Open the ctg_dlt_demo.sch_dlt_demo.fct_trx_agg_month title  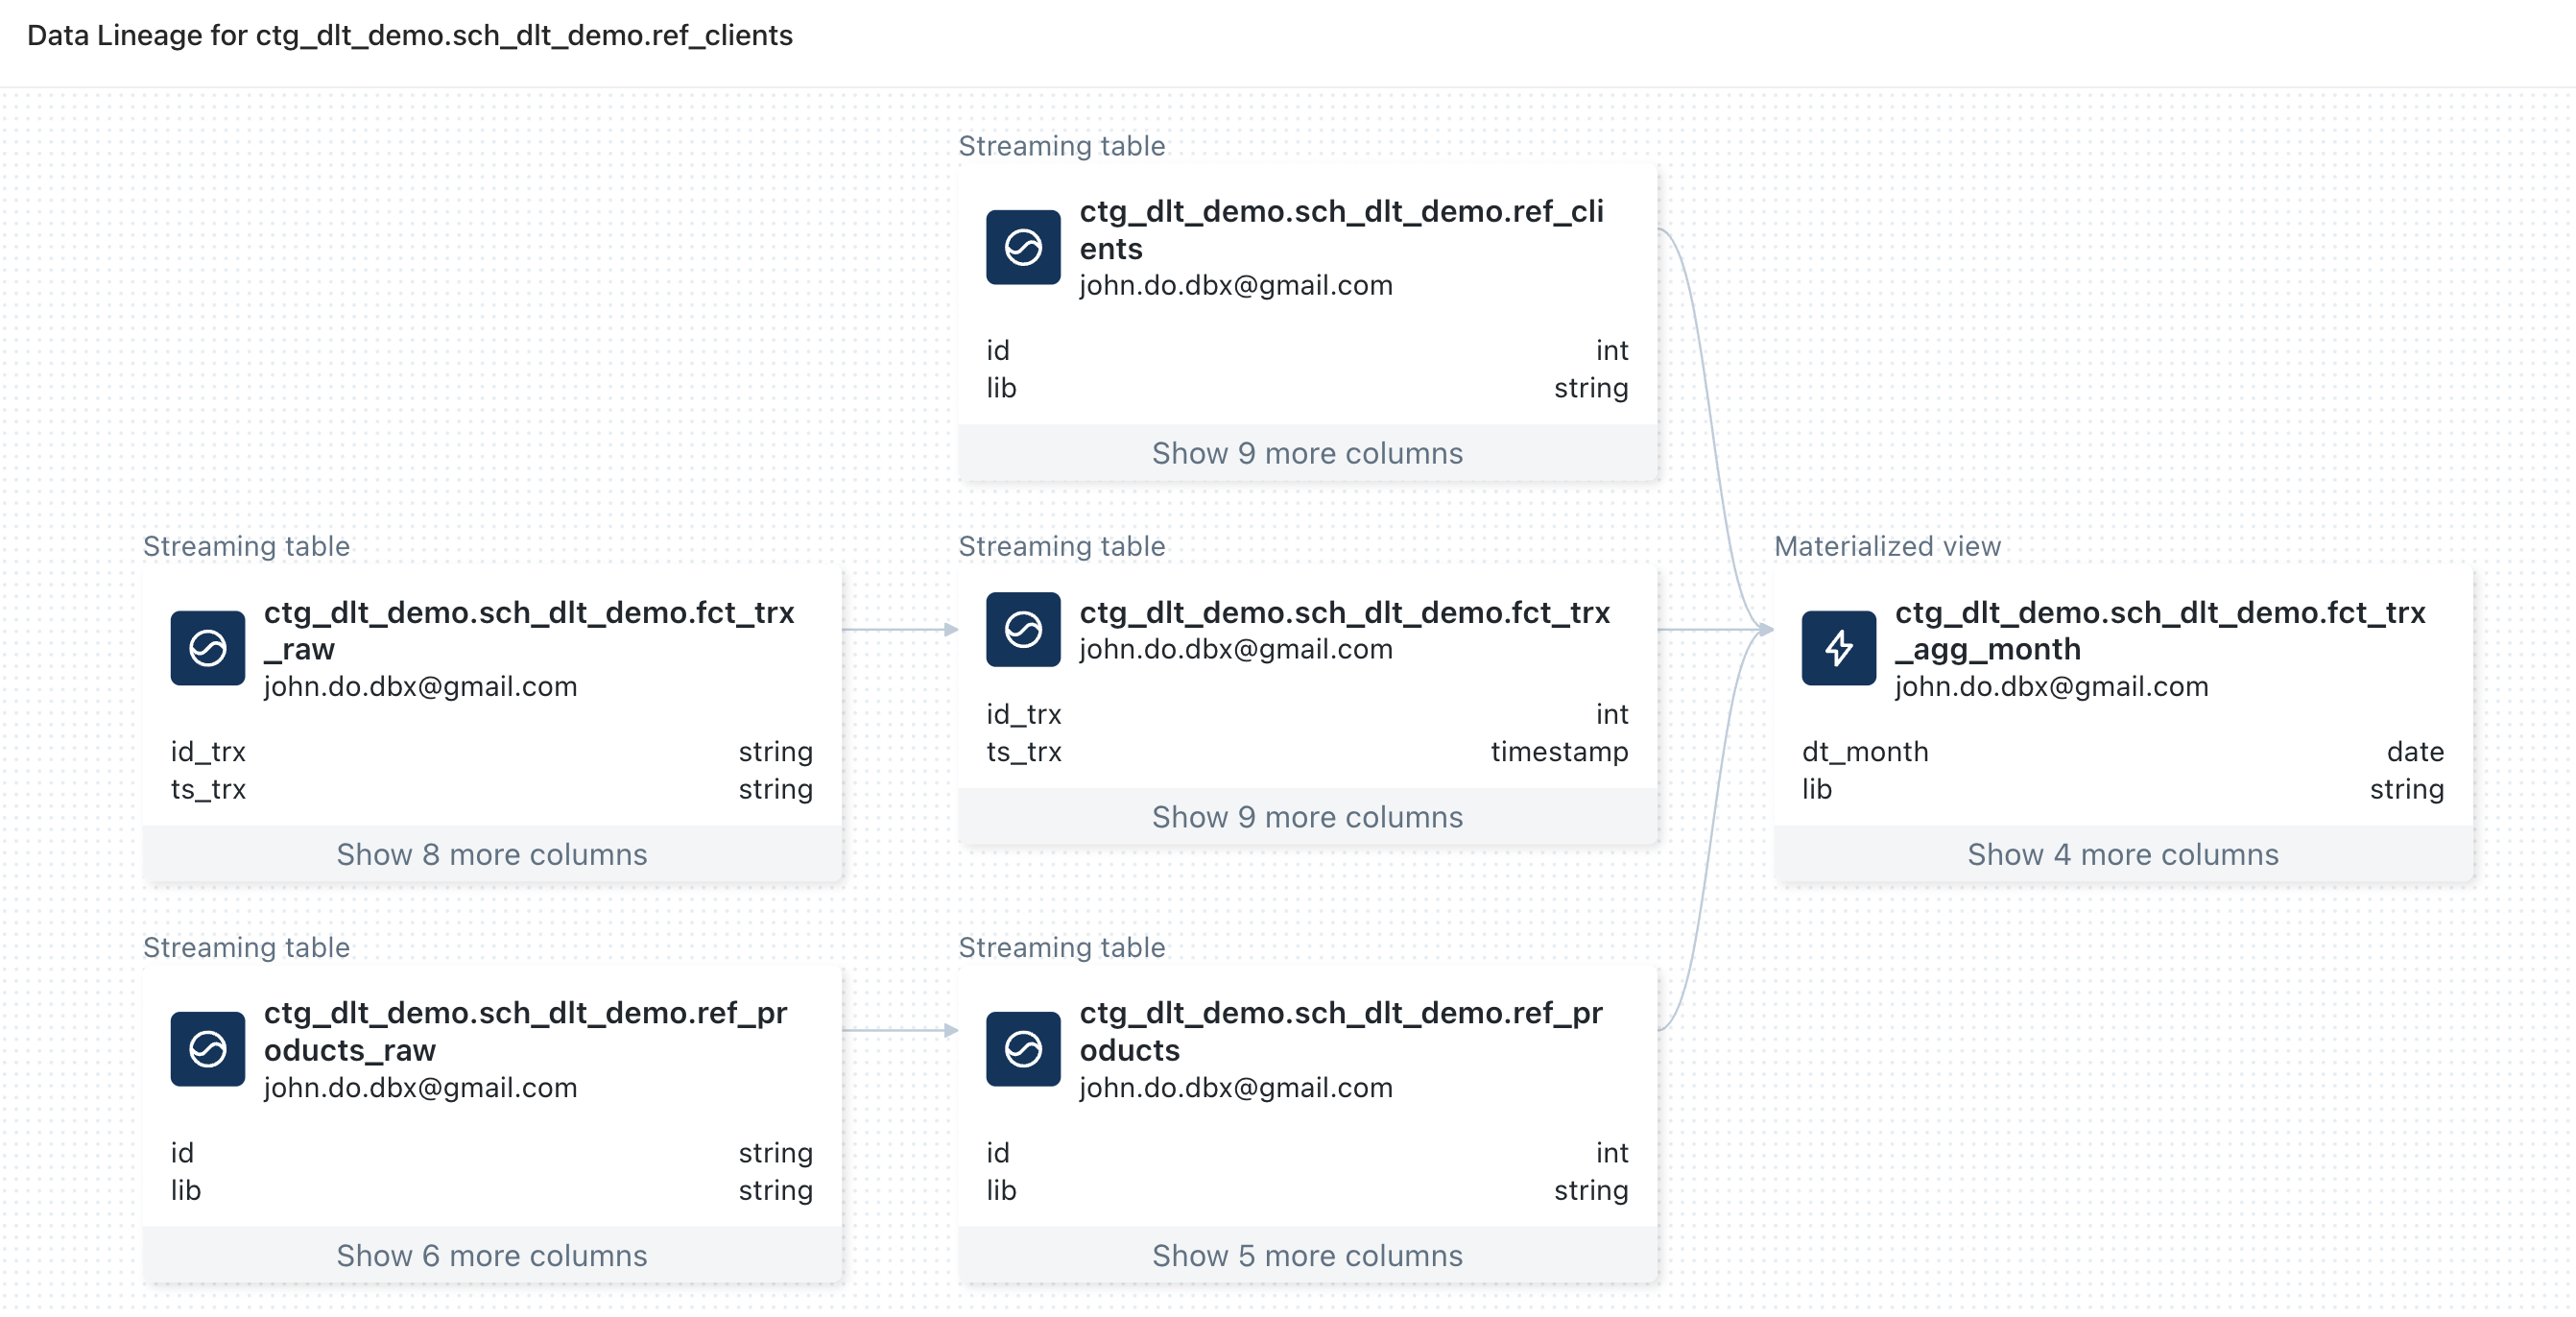pos(2159,631)
